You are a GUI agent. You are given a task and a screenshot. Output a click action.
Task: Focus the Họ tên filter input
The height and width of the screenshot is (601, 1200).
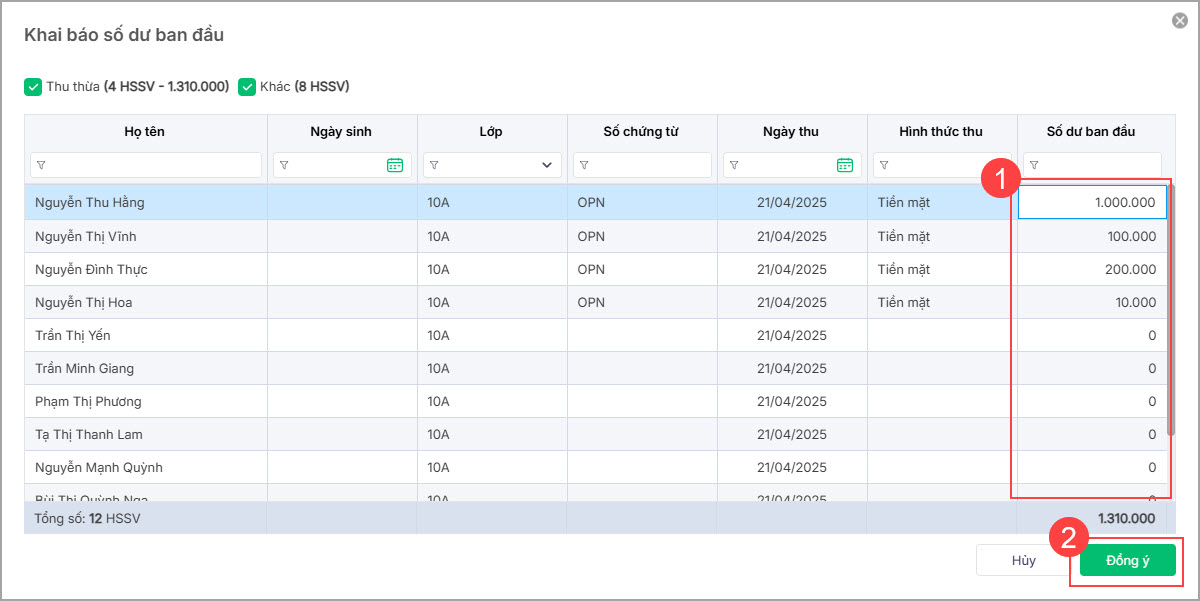[x=146, y=165]
